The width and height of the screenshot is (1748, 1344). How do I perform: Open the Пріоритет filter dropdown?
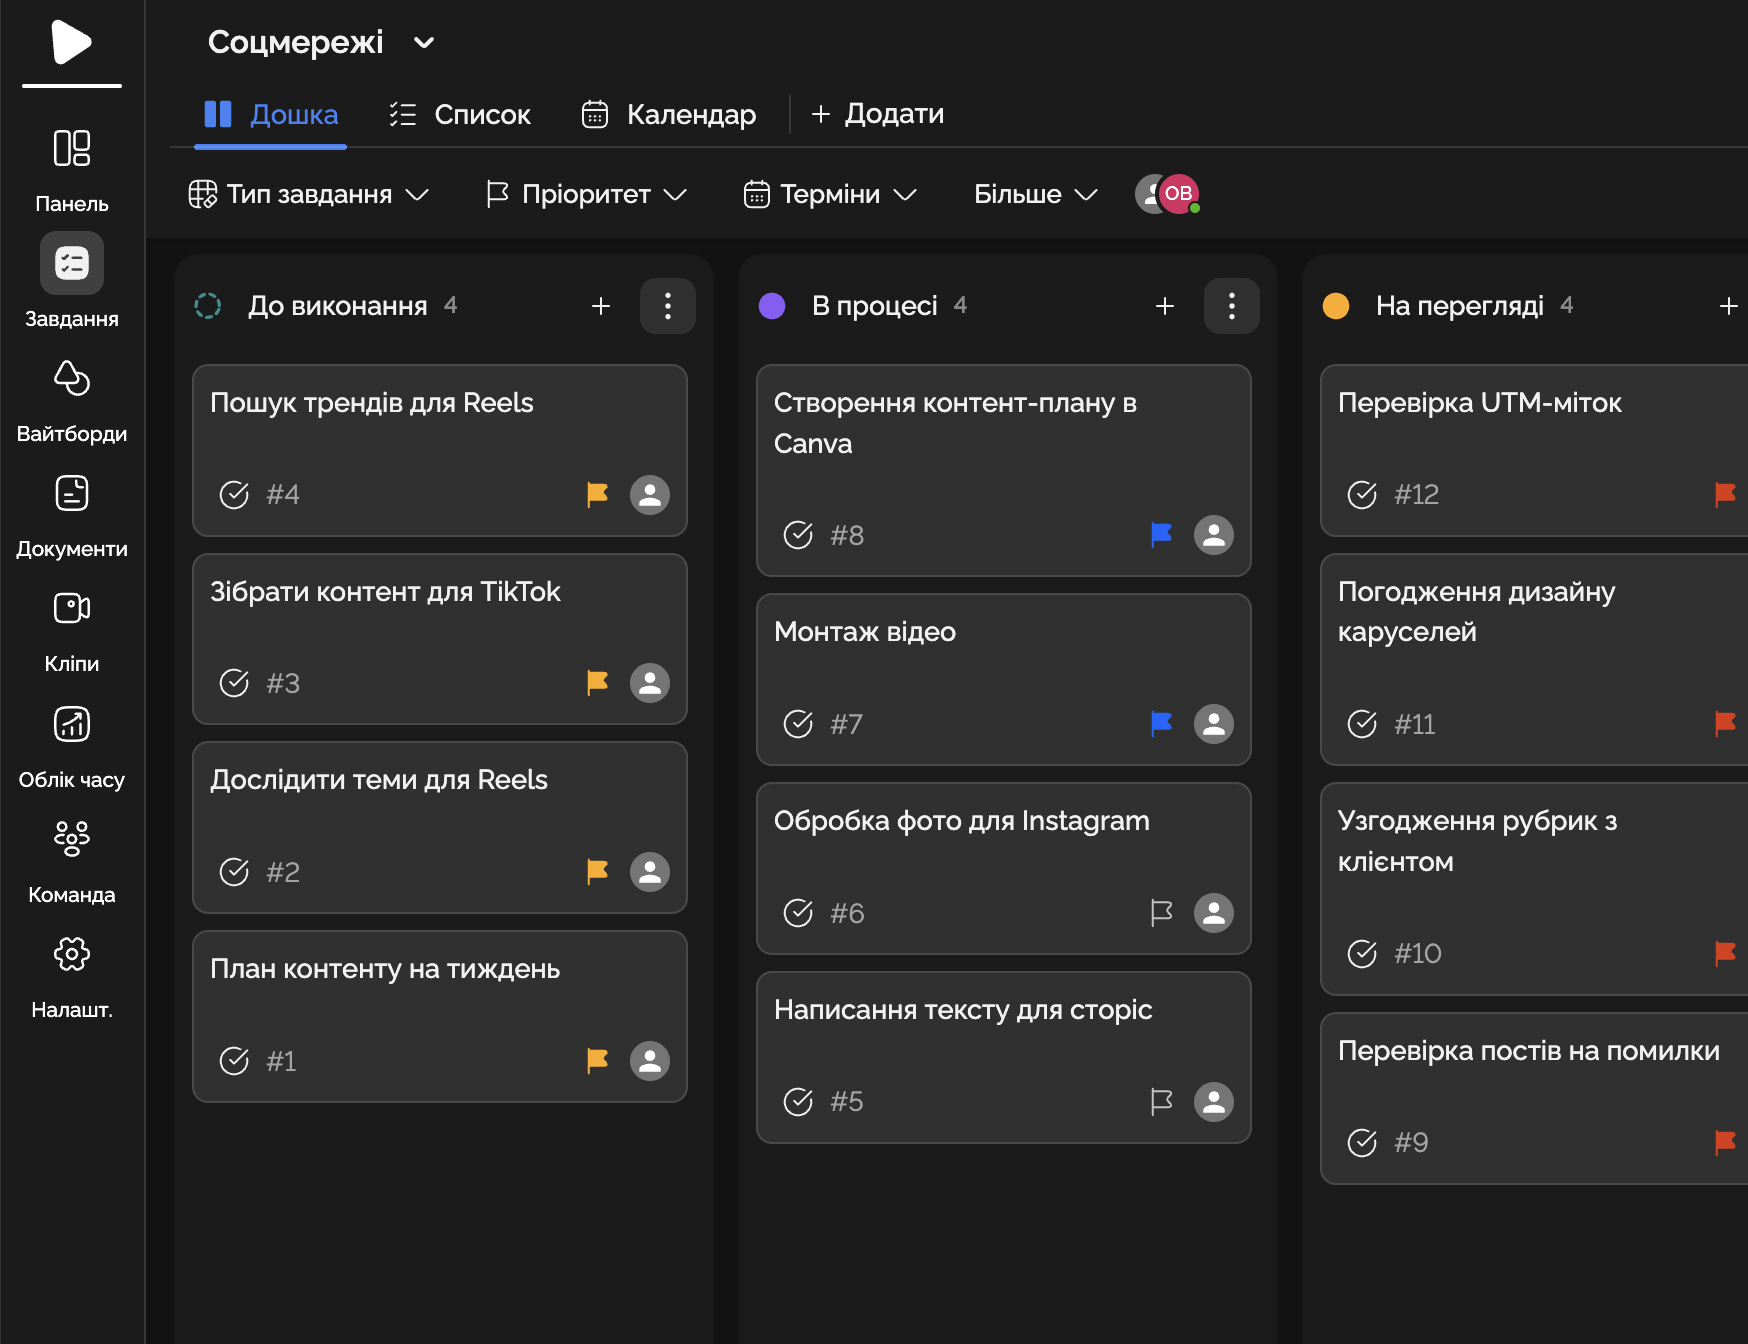point(586,194)
